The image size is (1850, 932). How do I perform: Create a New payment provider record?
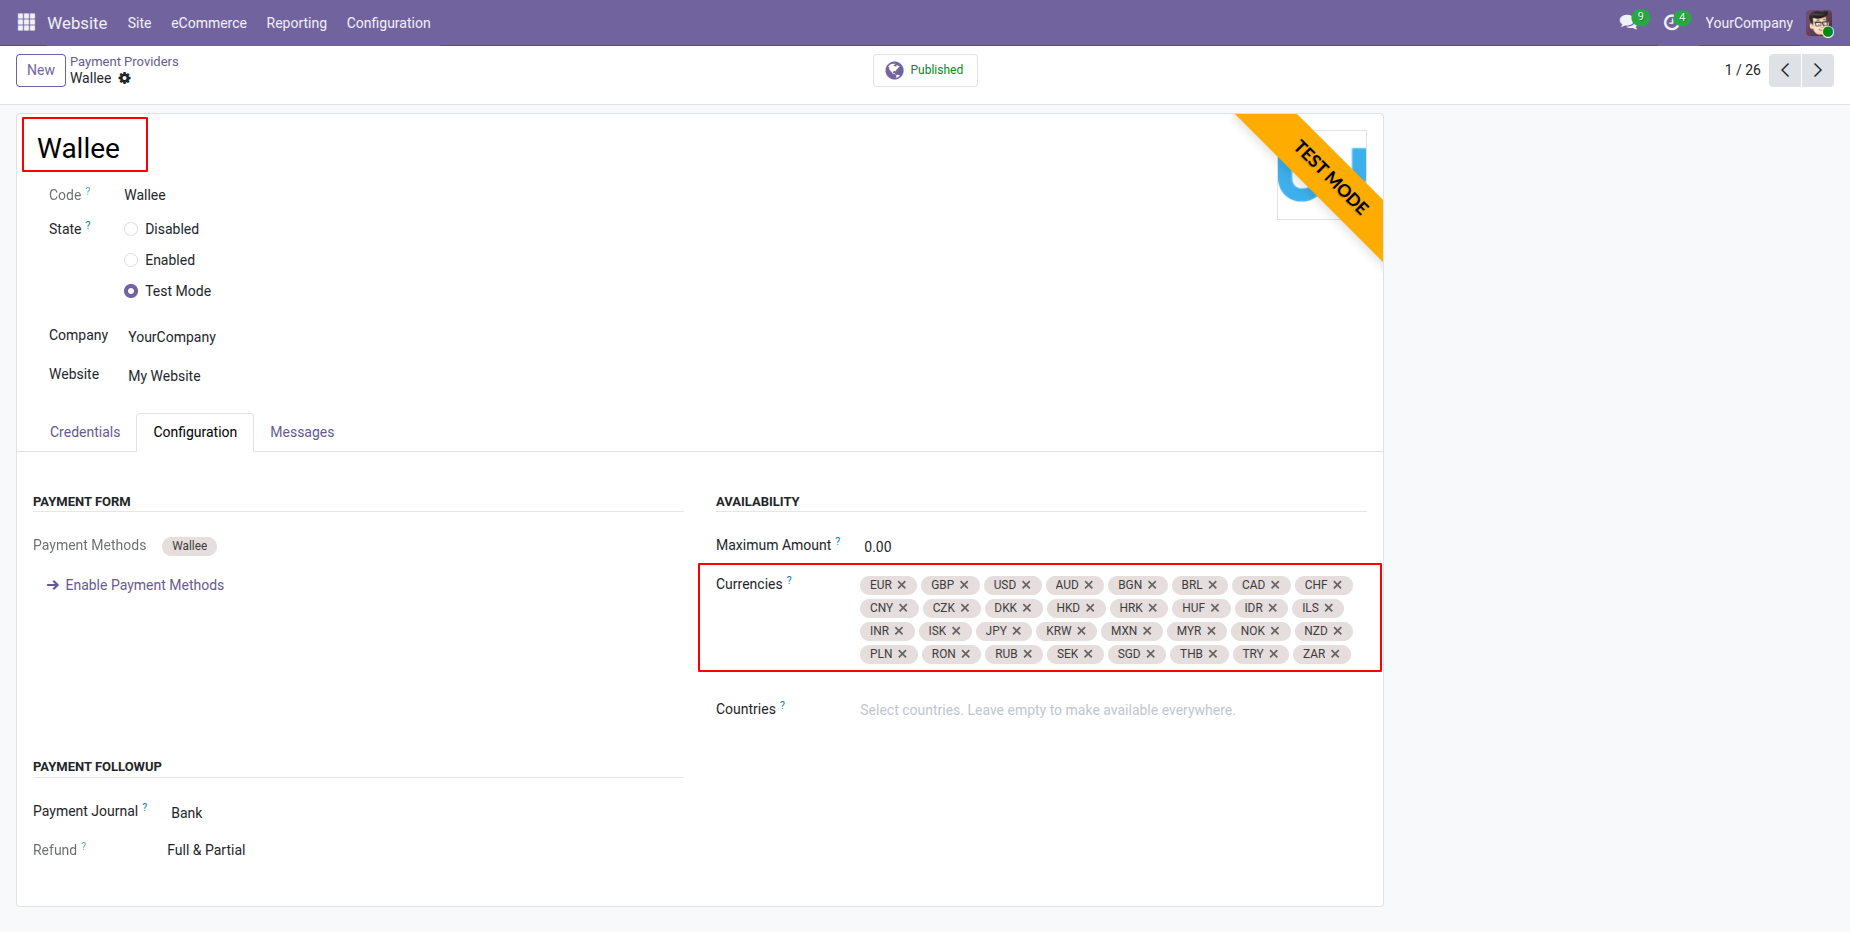41,70
